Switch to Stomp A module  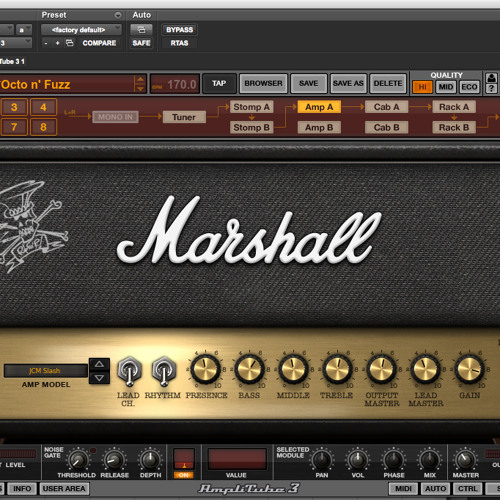252,107
